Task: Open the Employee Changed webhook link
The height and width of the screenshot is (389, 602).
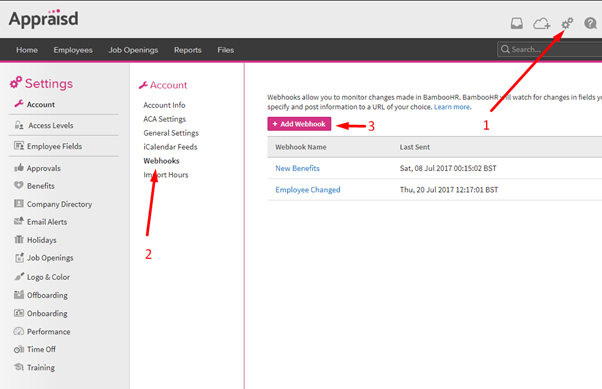Action: click(x=308, y=190)
